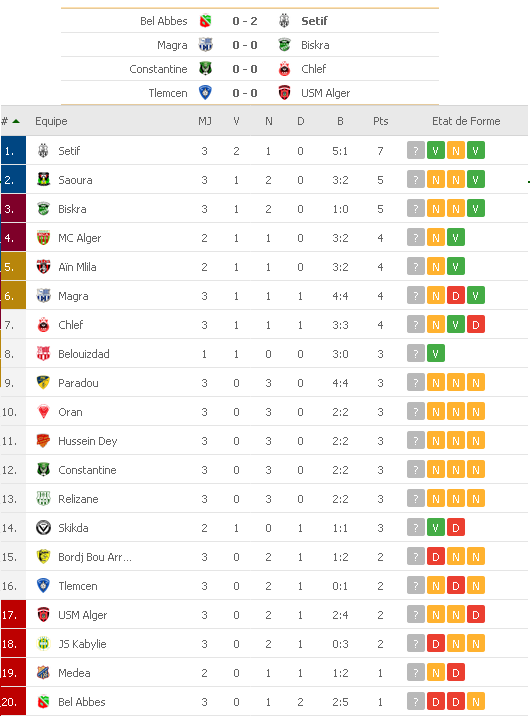Click the Skikda team crest
The height and width of the screenshot is (716, 530).
[43, 528]
